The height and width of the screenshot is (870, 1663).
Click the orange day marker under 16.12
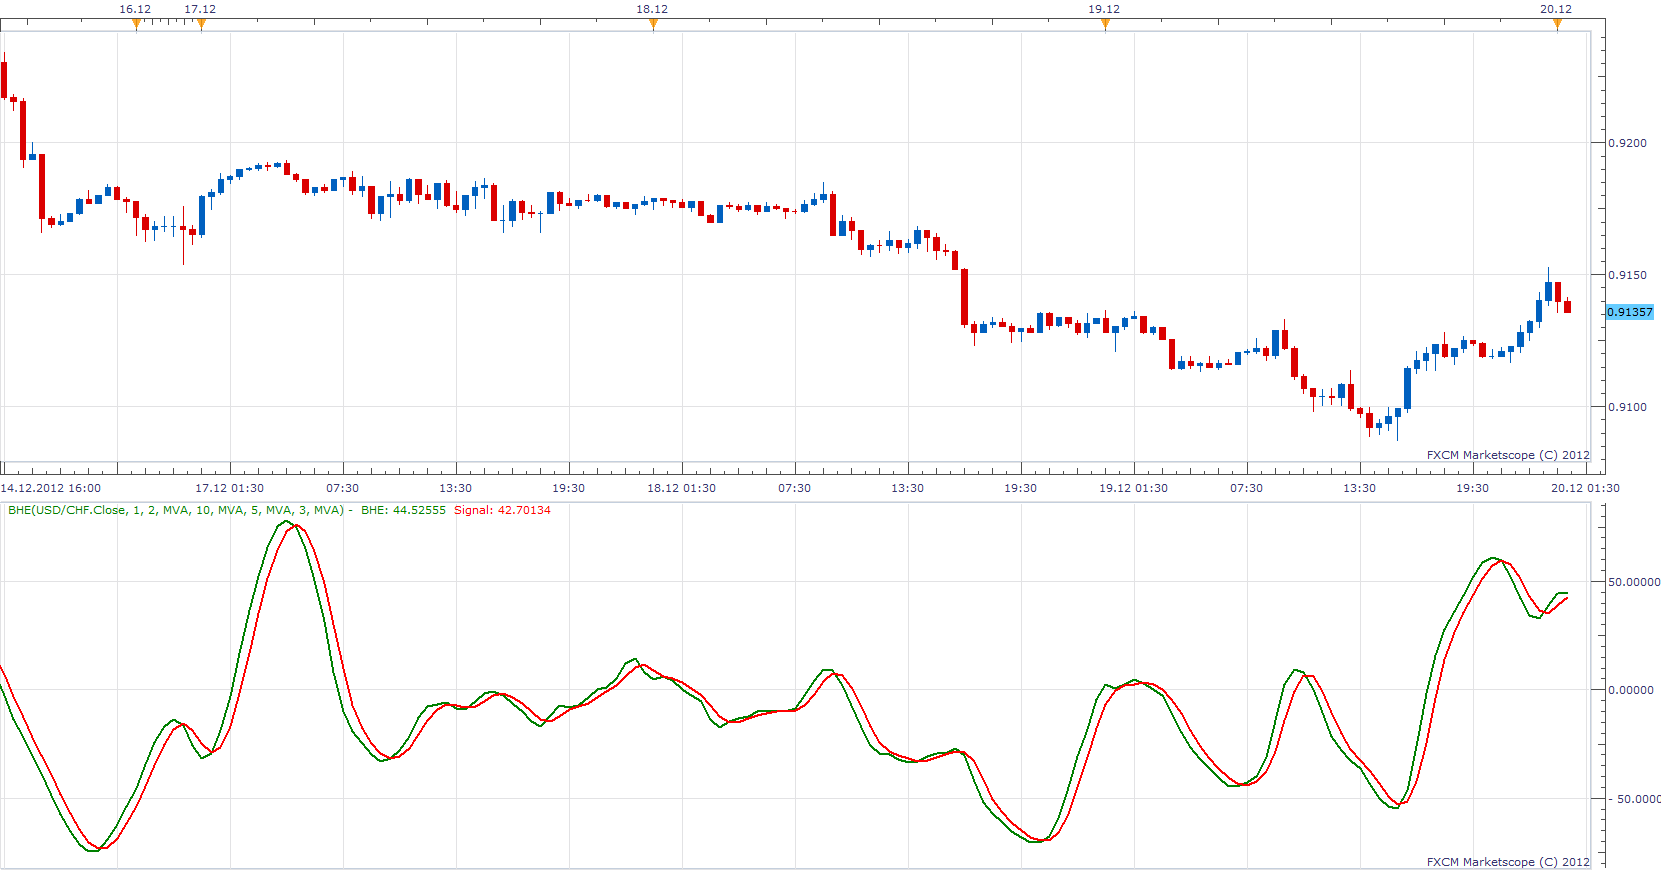coord(136,24)
